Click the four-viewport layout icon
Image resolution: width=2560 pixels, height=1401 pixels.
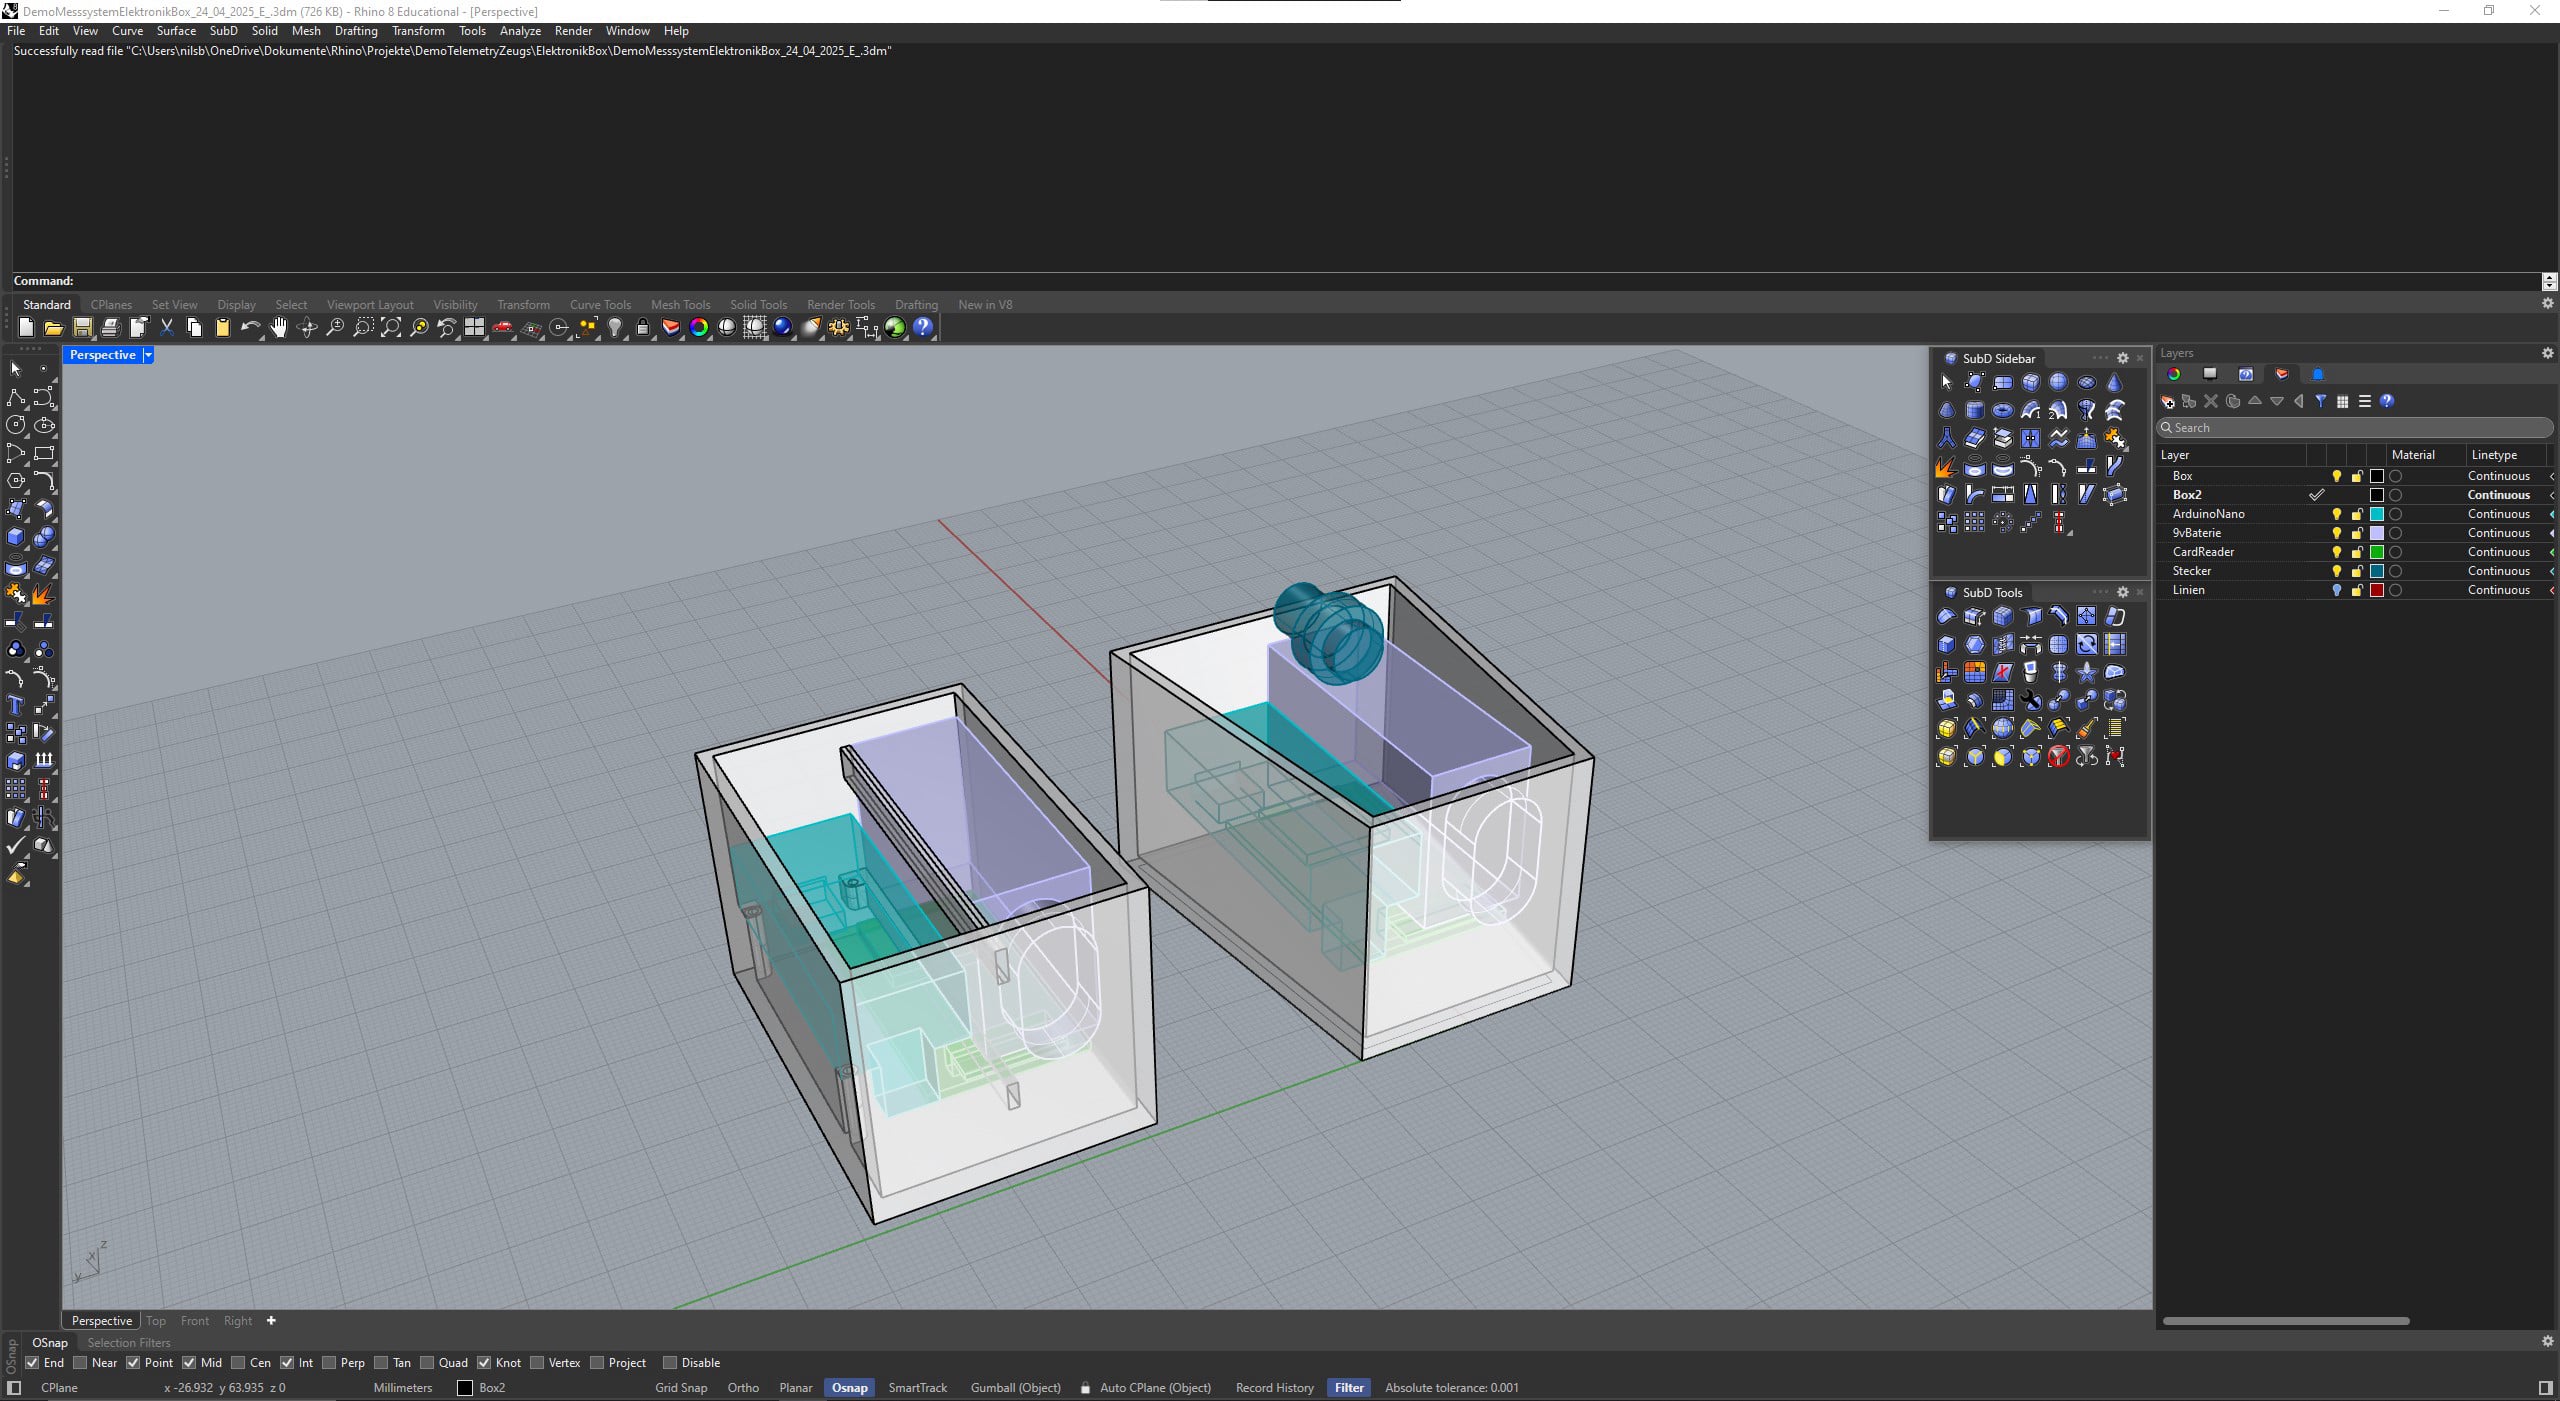click(x=475, y=327)
